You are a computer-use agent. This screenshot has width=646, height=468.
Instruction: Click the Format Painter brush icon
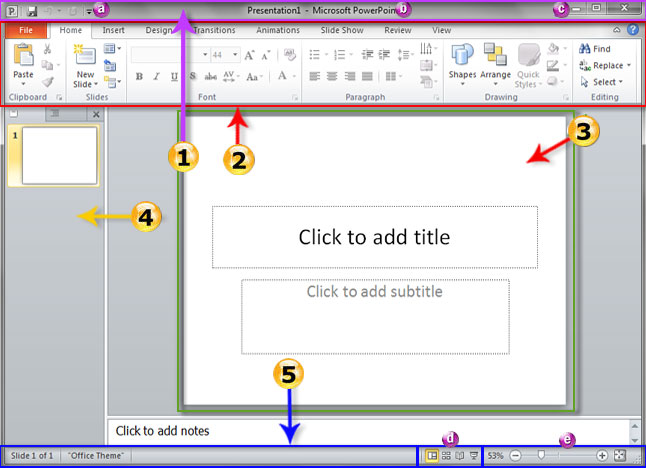pyautogui.click(x=48, y=82)
